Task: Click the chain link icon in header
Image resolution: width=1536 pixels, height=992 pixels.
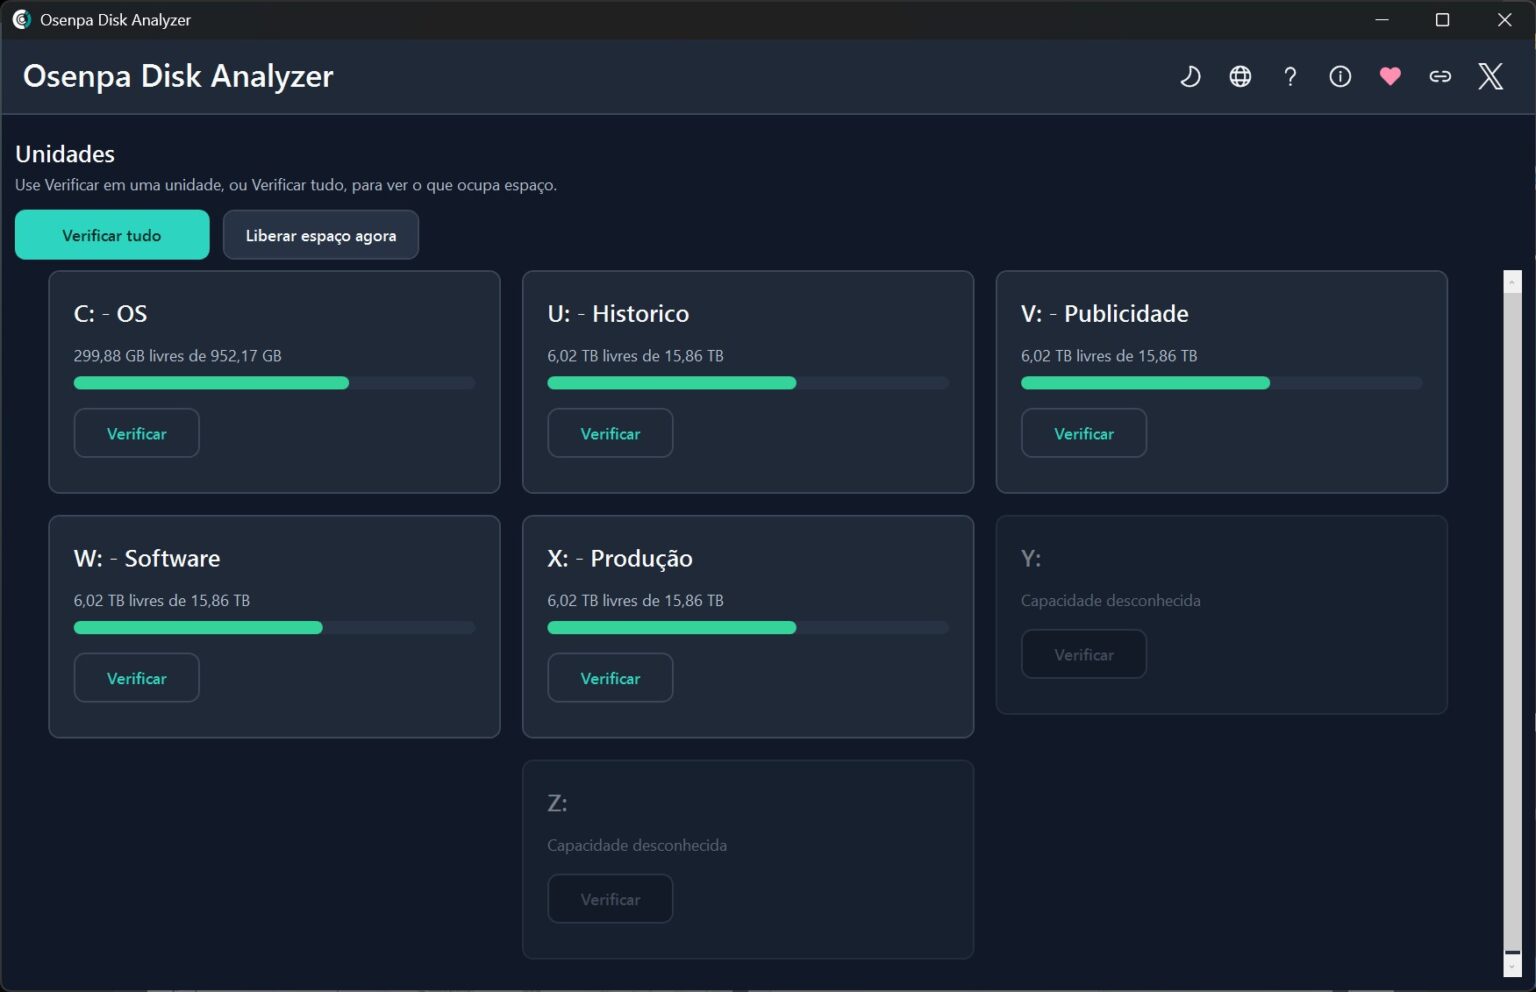Action: click(x=1440, y=76)
